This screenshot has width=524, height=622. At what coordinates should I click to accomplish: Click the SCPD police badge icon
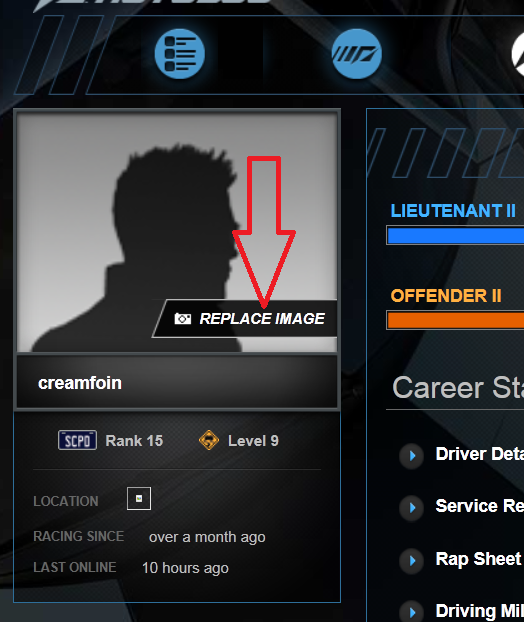click(x=77, y=440)
